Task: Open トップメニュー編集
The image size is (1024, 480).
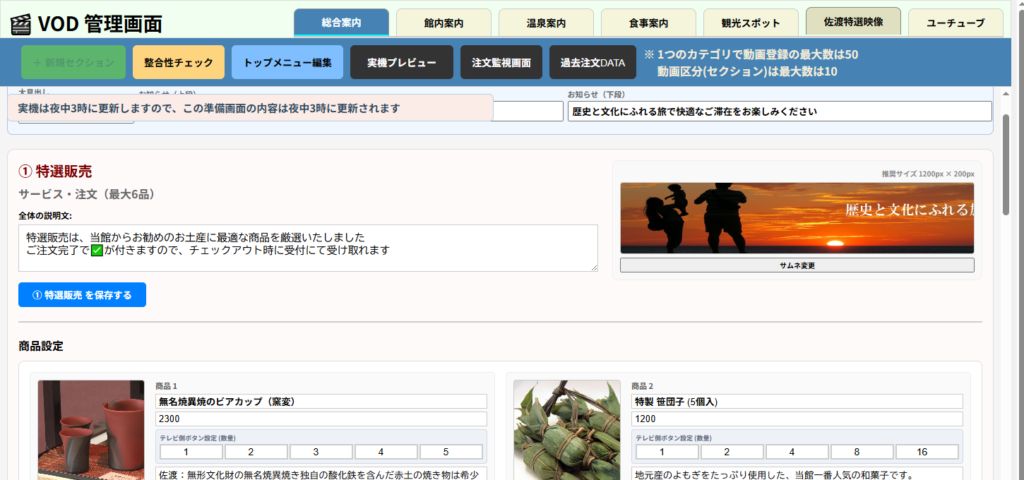Action: 287,63
